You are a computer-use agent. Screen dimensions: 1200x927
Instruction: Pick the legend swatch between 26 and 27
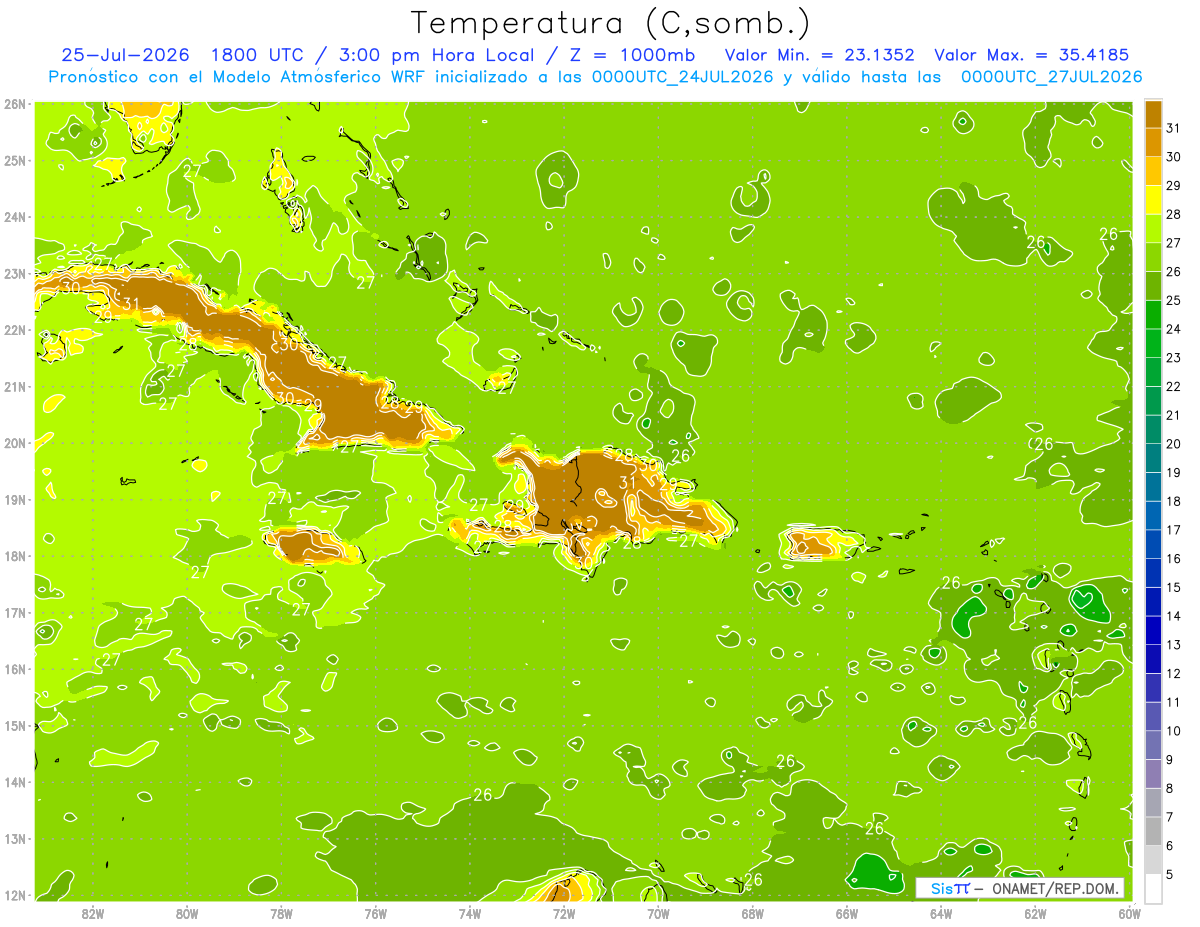pyautogui.click(x=1153, y=257)
